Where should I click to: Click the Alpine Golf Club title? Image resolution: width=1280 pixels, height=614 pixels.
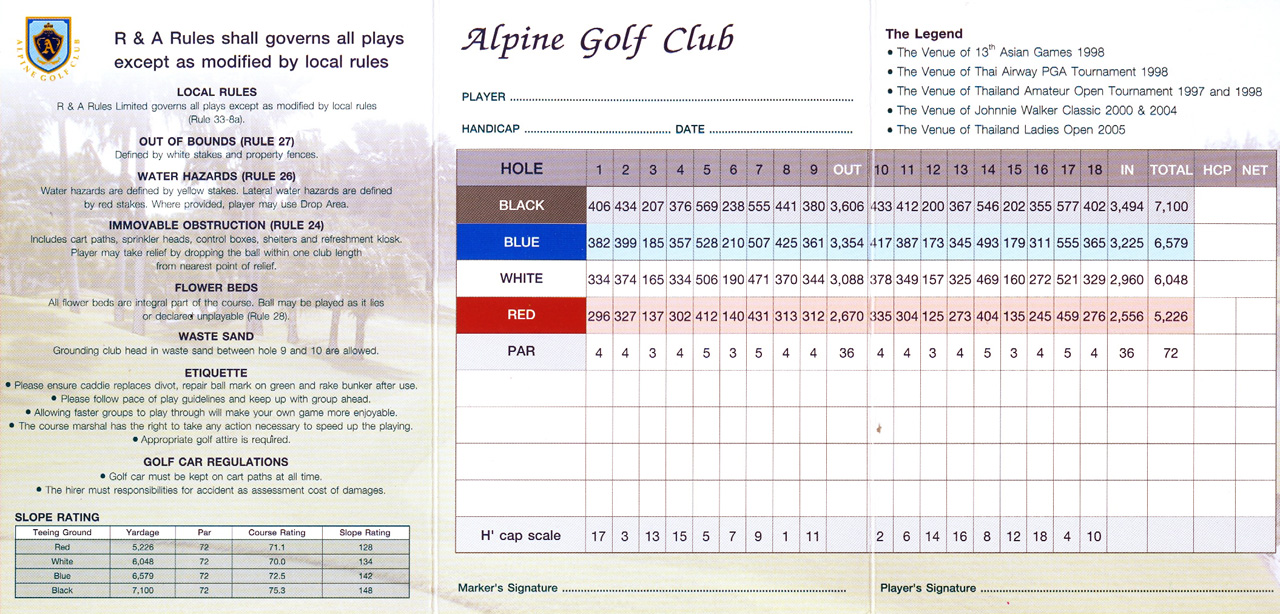[x=597, y=41]
